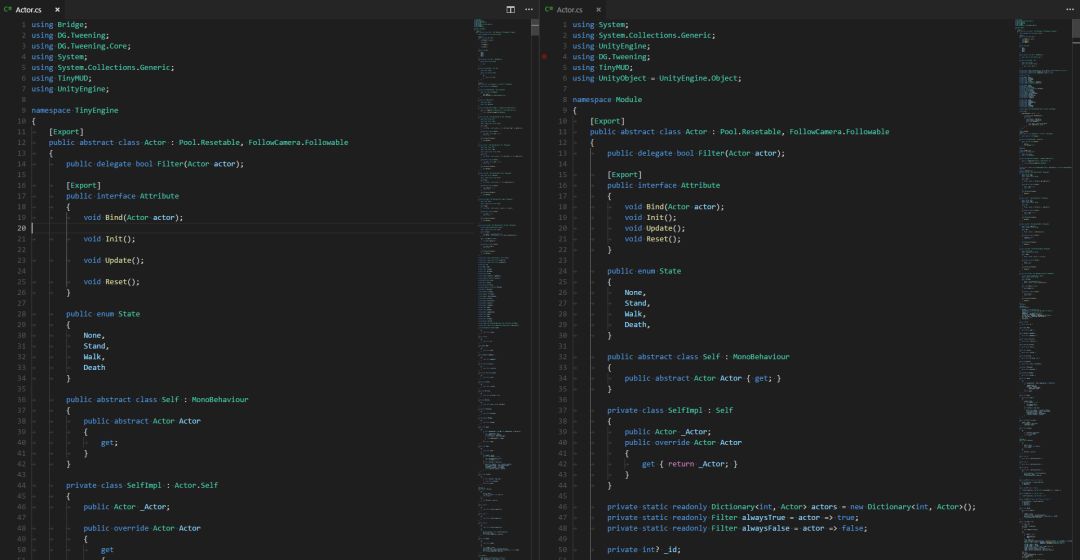Click 'MonoBehaviour' in the right editor
Viewport: 1080px width, 560px height.
pyautogui.click(x=761, y=357)
